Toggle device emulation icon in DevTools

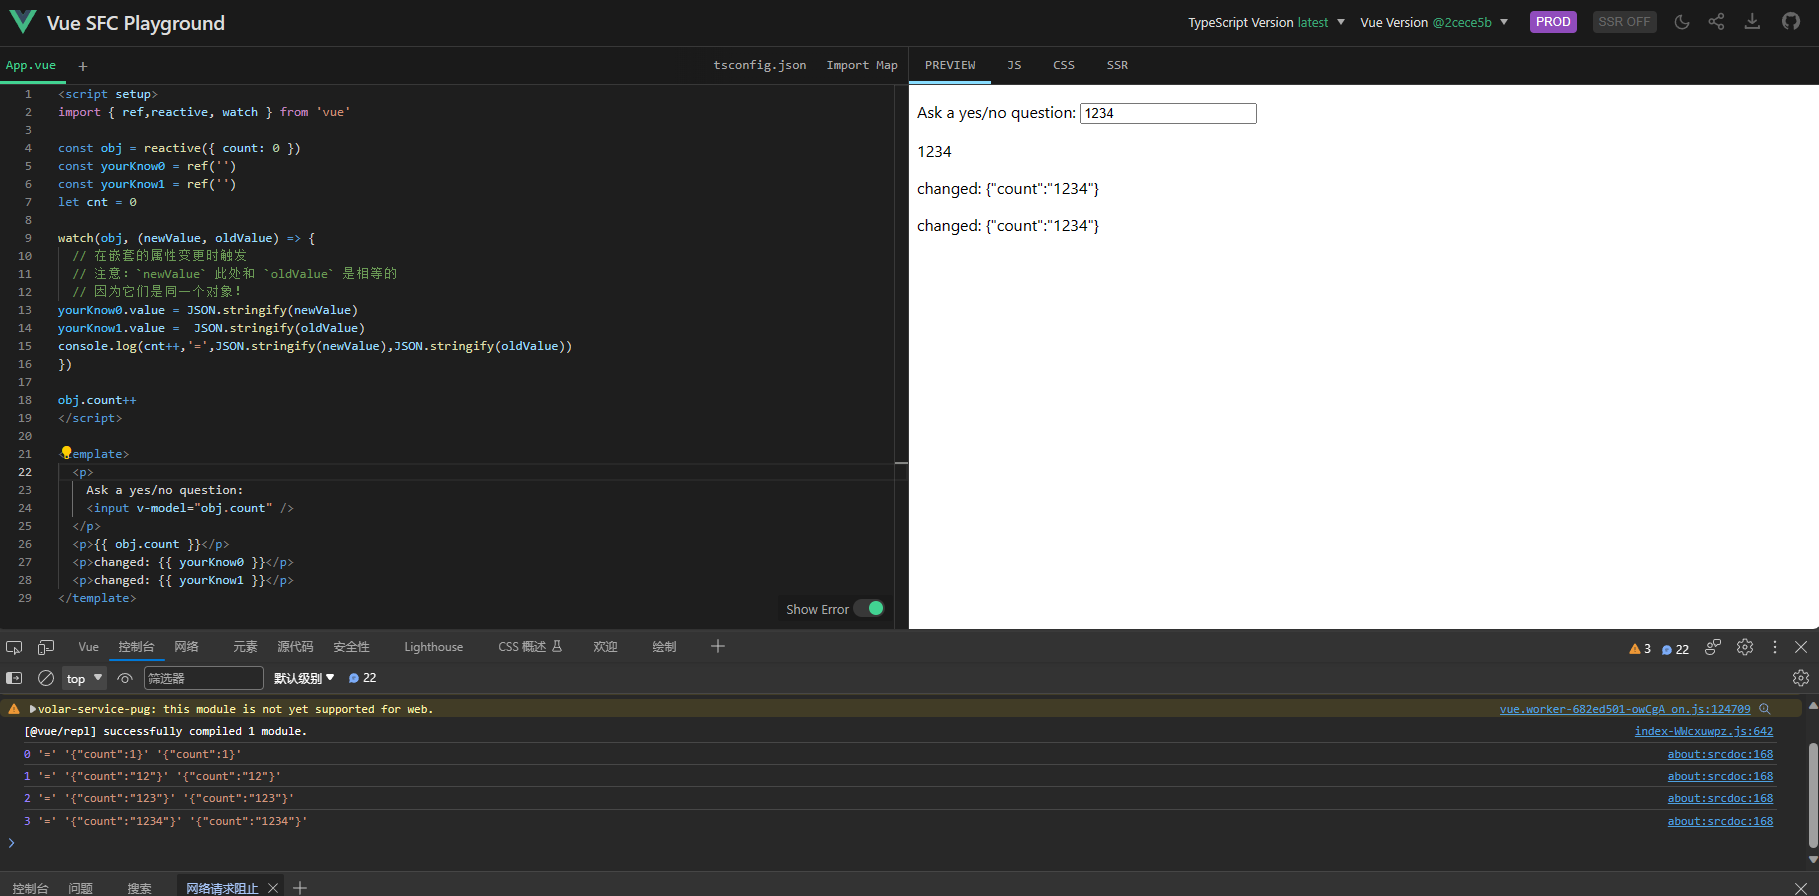click(46, 647)
